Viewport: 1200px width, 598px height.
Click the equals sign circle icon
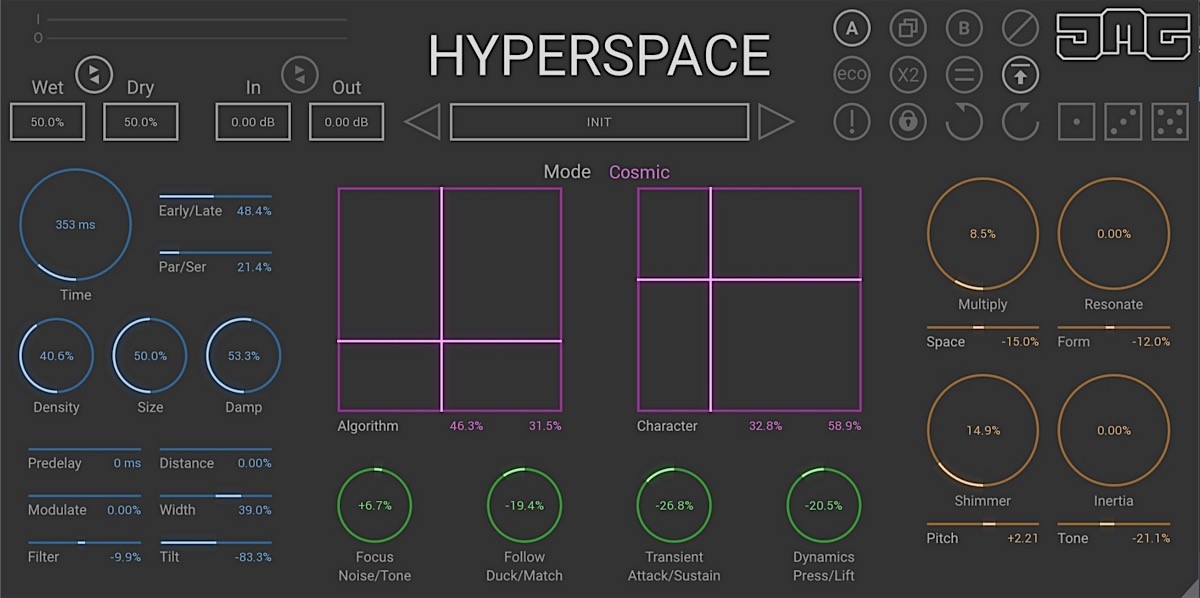964,75
